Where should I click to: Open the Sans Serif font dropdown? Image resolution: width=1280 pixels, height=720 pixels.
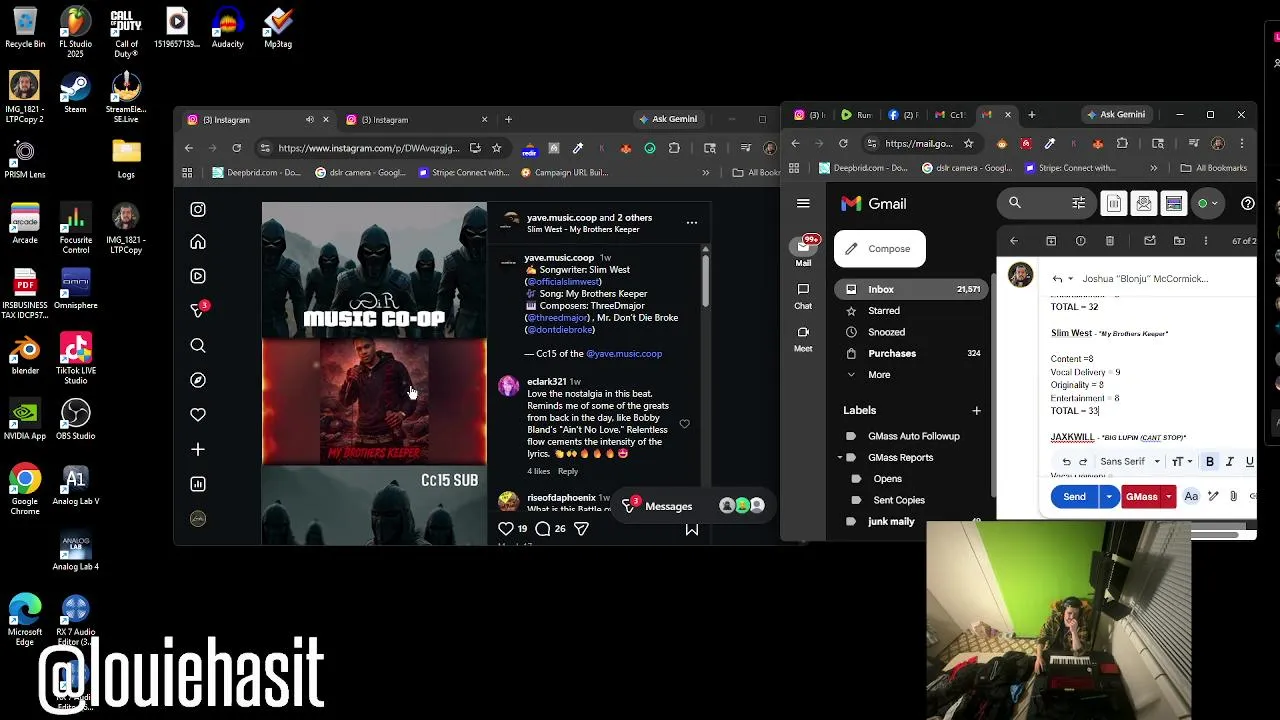tap(1130, 462)
